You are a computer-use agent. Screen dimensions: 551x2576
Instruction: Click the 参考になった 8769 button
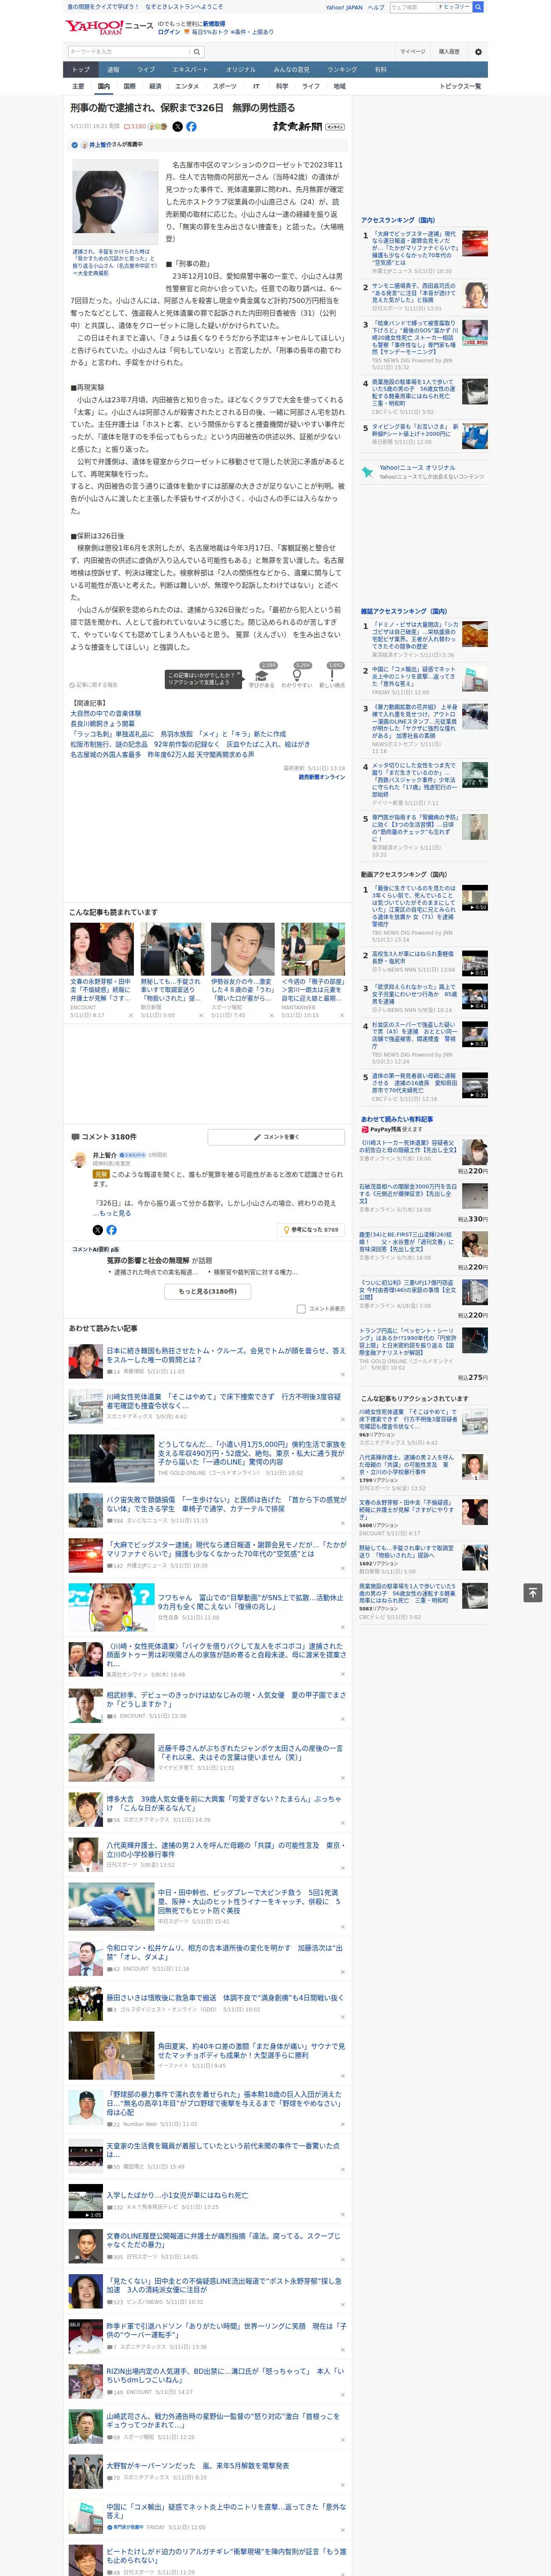311,1230
